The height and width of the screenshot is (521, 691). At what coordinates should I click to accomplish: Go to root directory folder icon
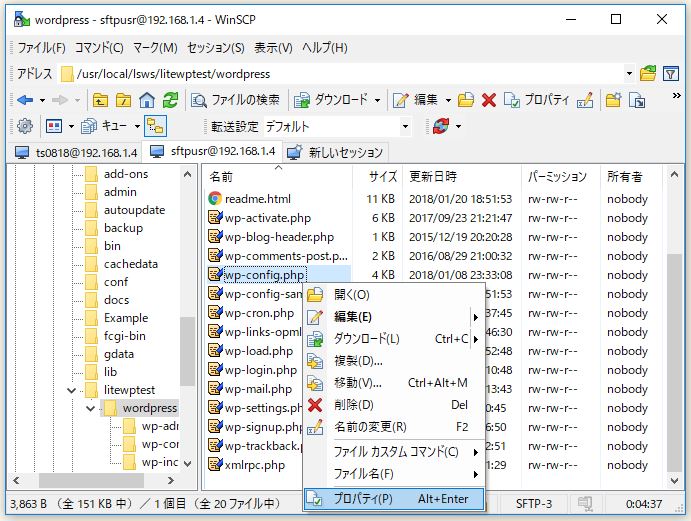tap(123, 100)
